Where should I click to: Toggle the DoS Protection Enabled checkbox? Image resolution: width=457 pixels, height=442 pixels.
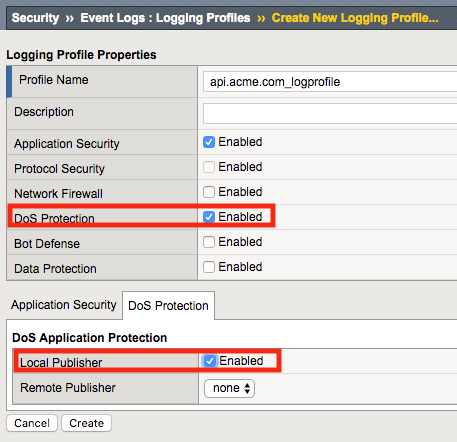209,217
